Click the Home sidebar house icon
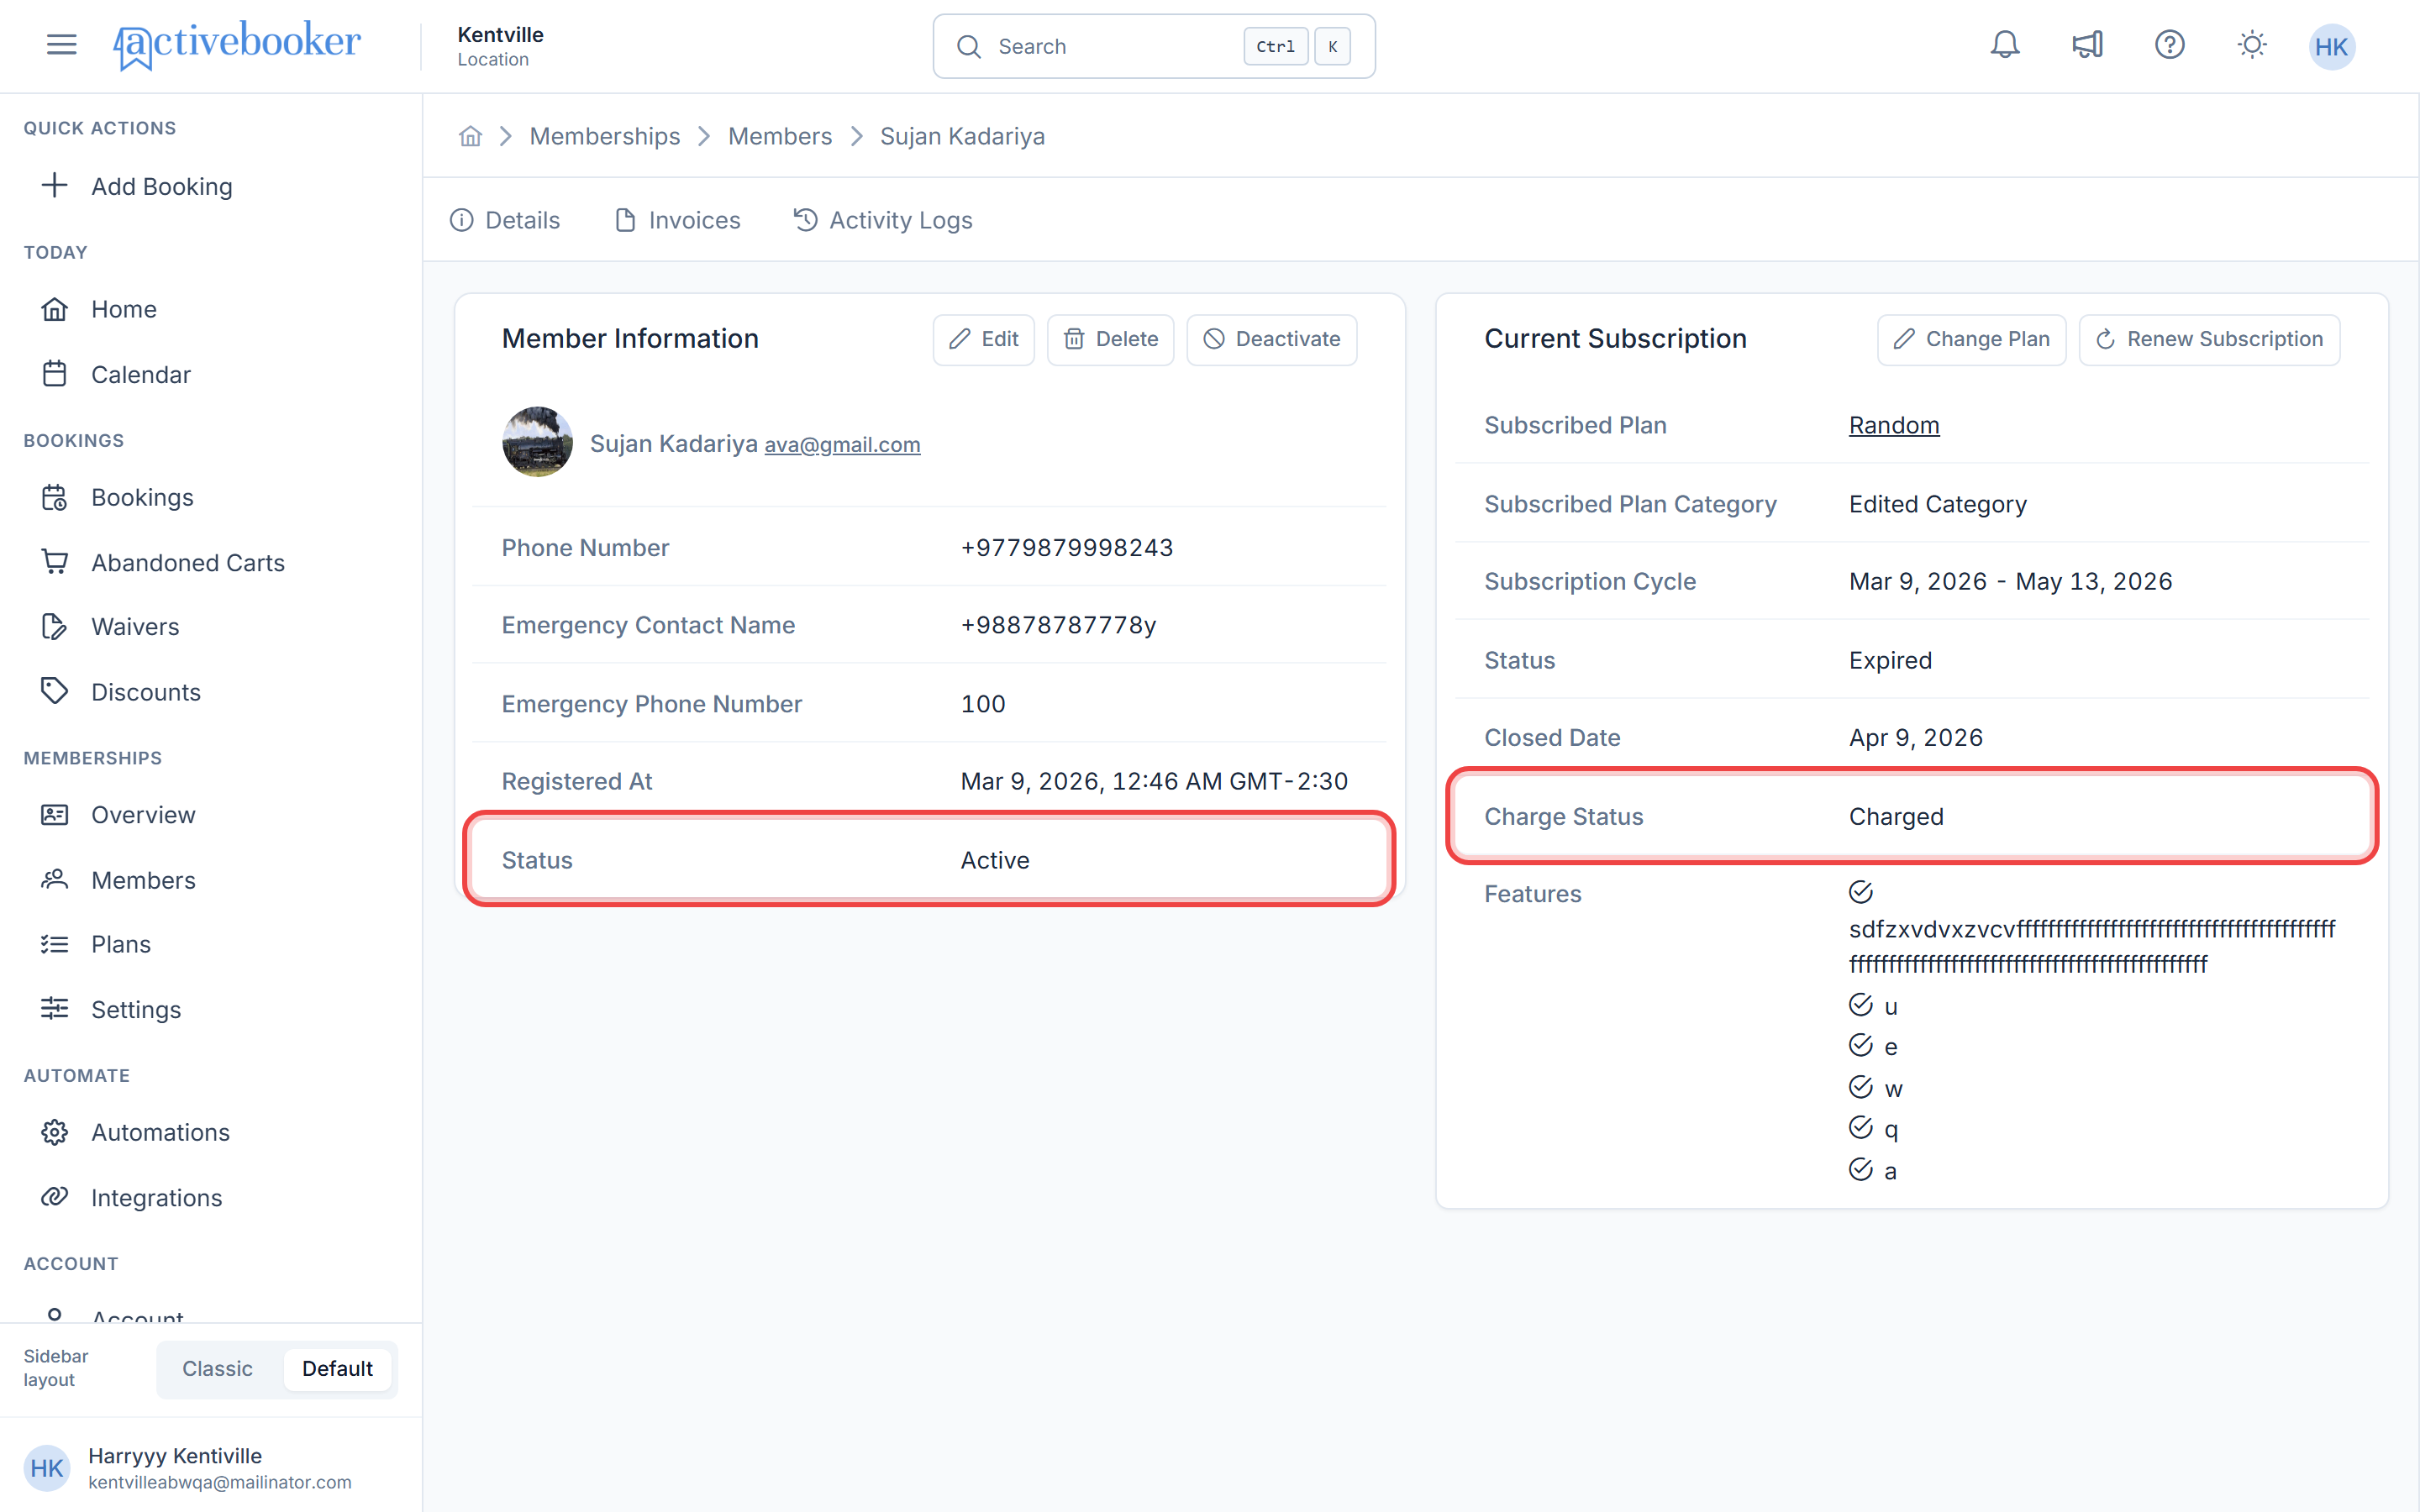The height and width of the screenshot is (1512, 2420). click(55, 309)
